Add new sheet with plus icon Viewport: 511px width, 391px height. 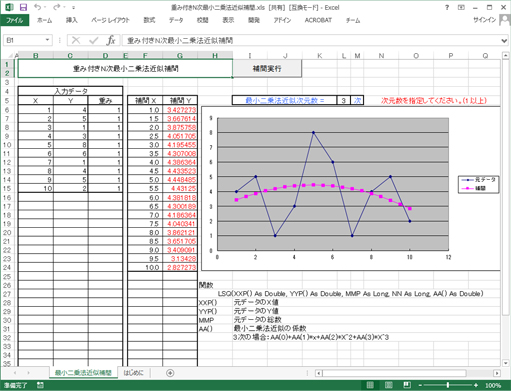(x=170, y=373)
